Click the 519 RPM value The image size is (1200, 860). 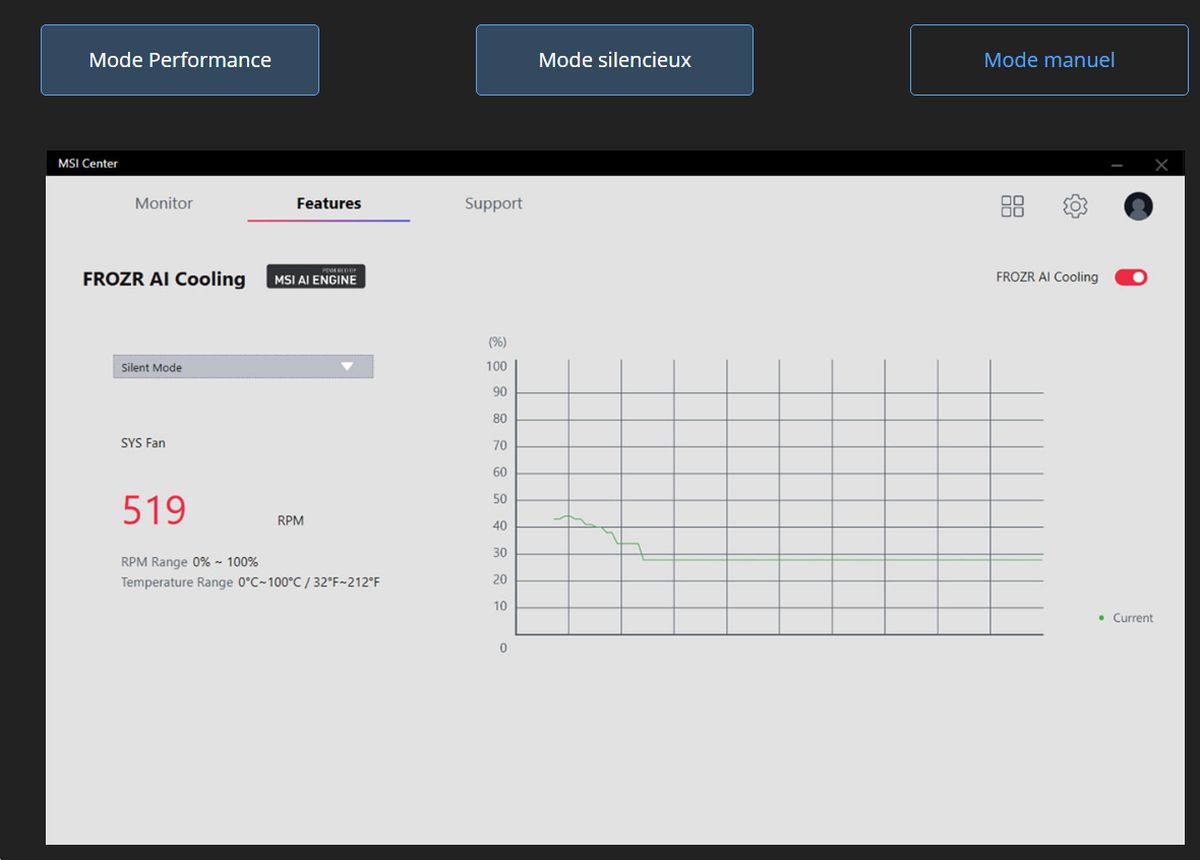tap(154, 511)
